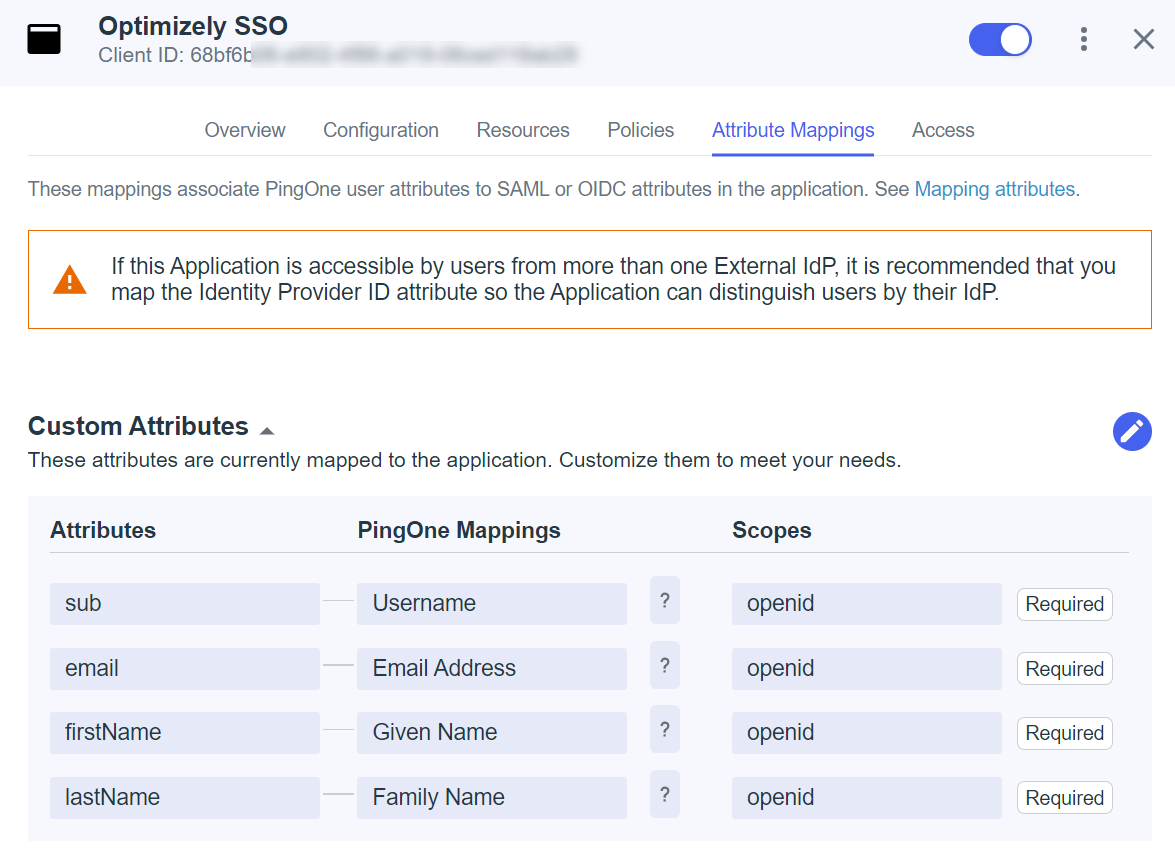Click the firstName attribute field
1175x853 pixels.
click(185, 732)
